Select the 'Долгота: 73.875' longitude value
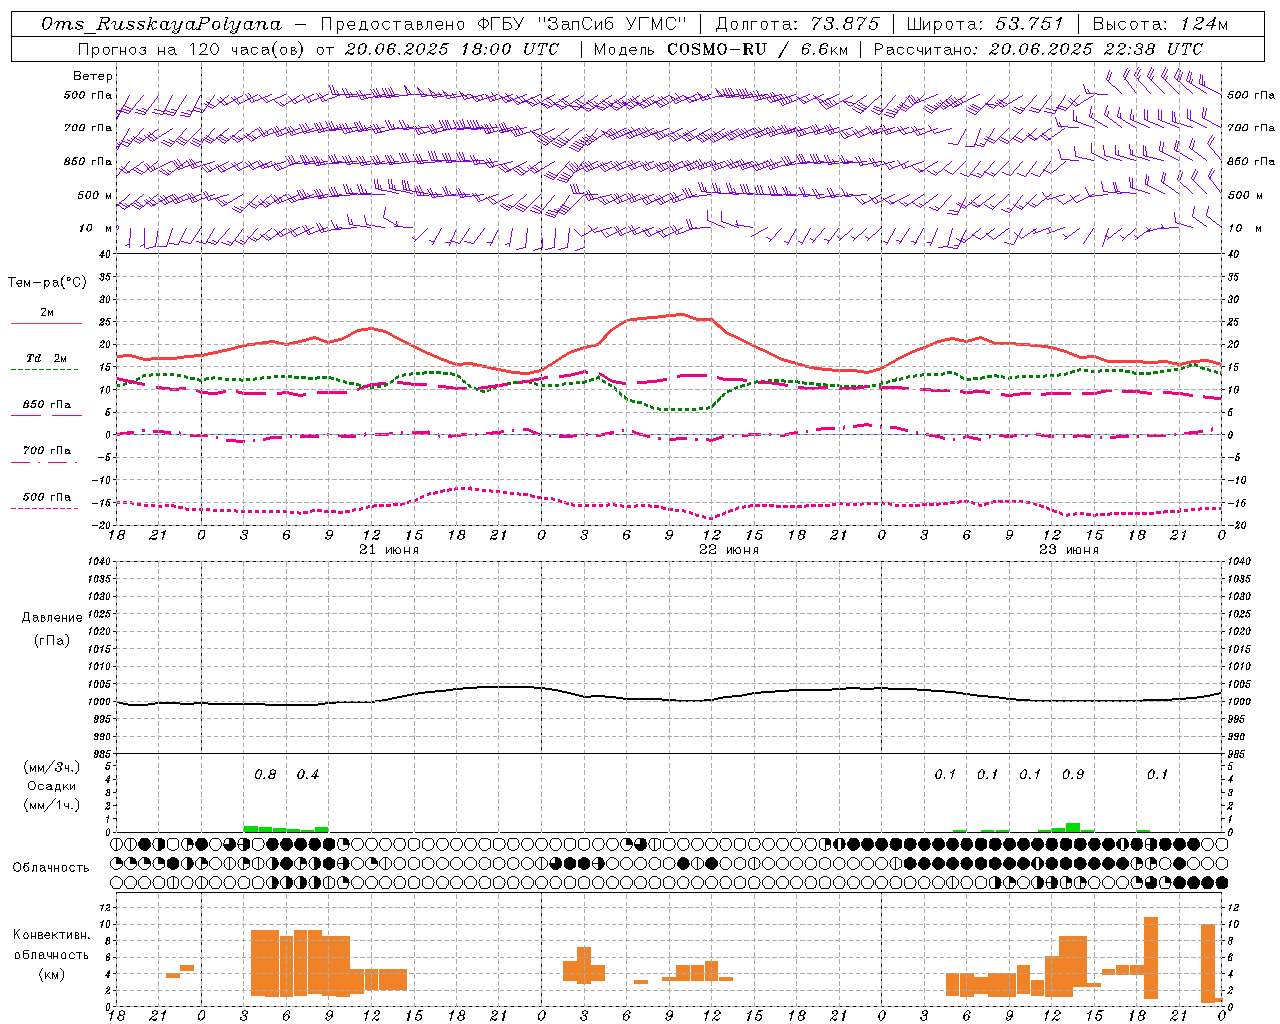 coord(798,24)
